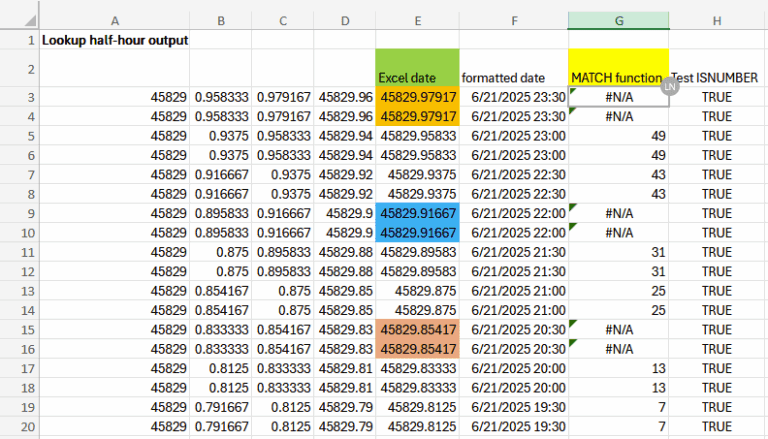Click the TRUE cell in row 3
The image size is (768, 439).
717,97
